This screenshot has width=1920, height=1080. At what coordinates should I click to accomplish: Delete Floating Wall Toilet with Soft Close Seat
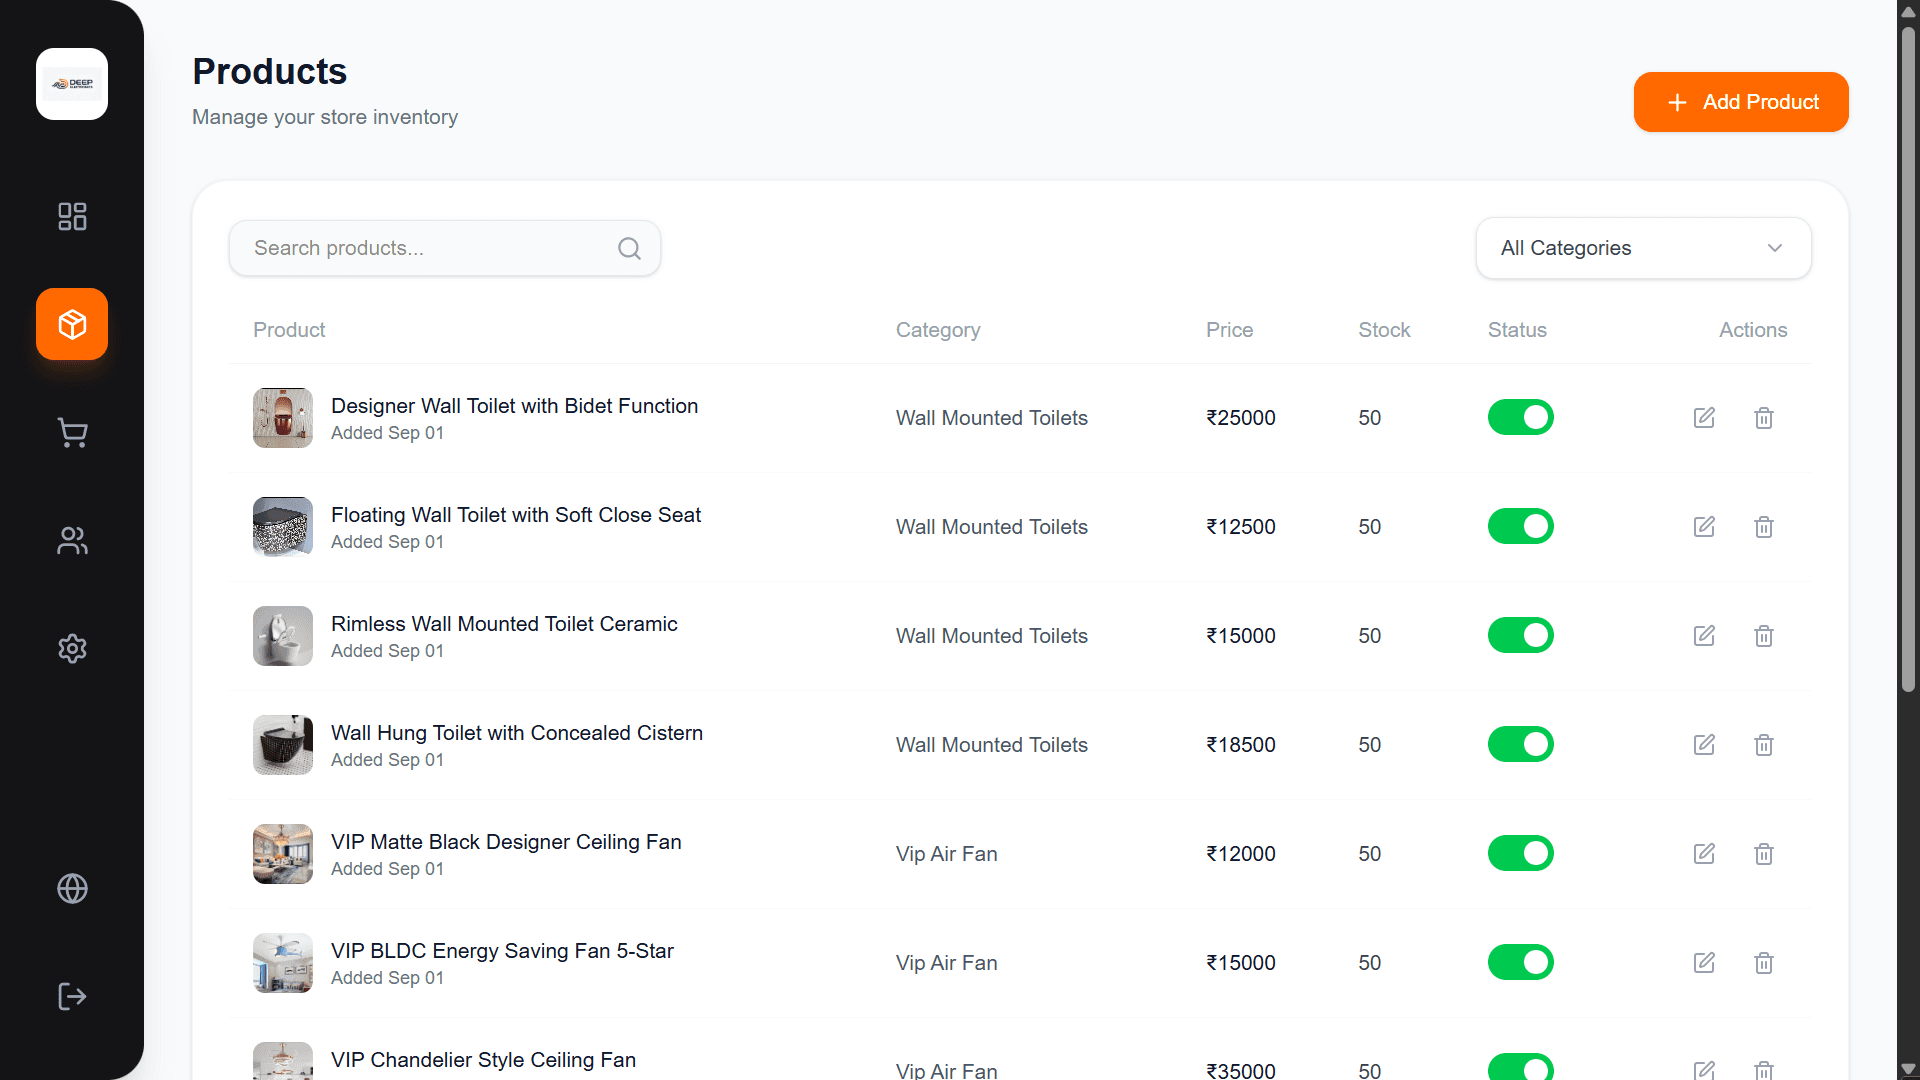(1764, 527)
